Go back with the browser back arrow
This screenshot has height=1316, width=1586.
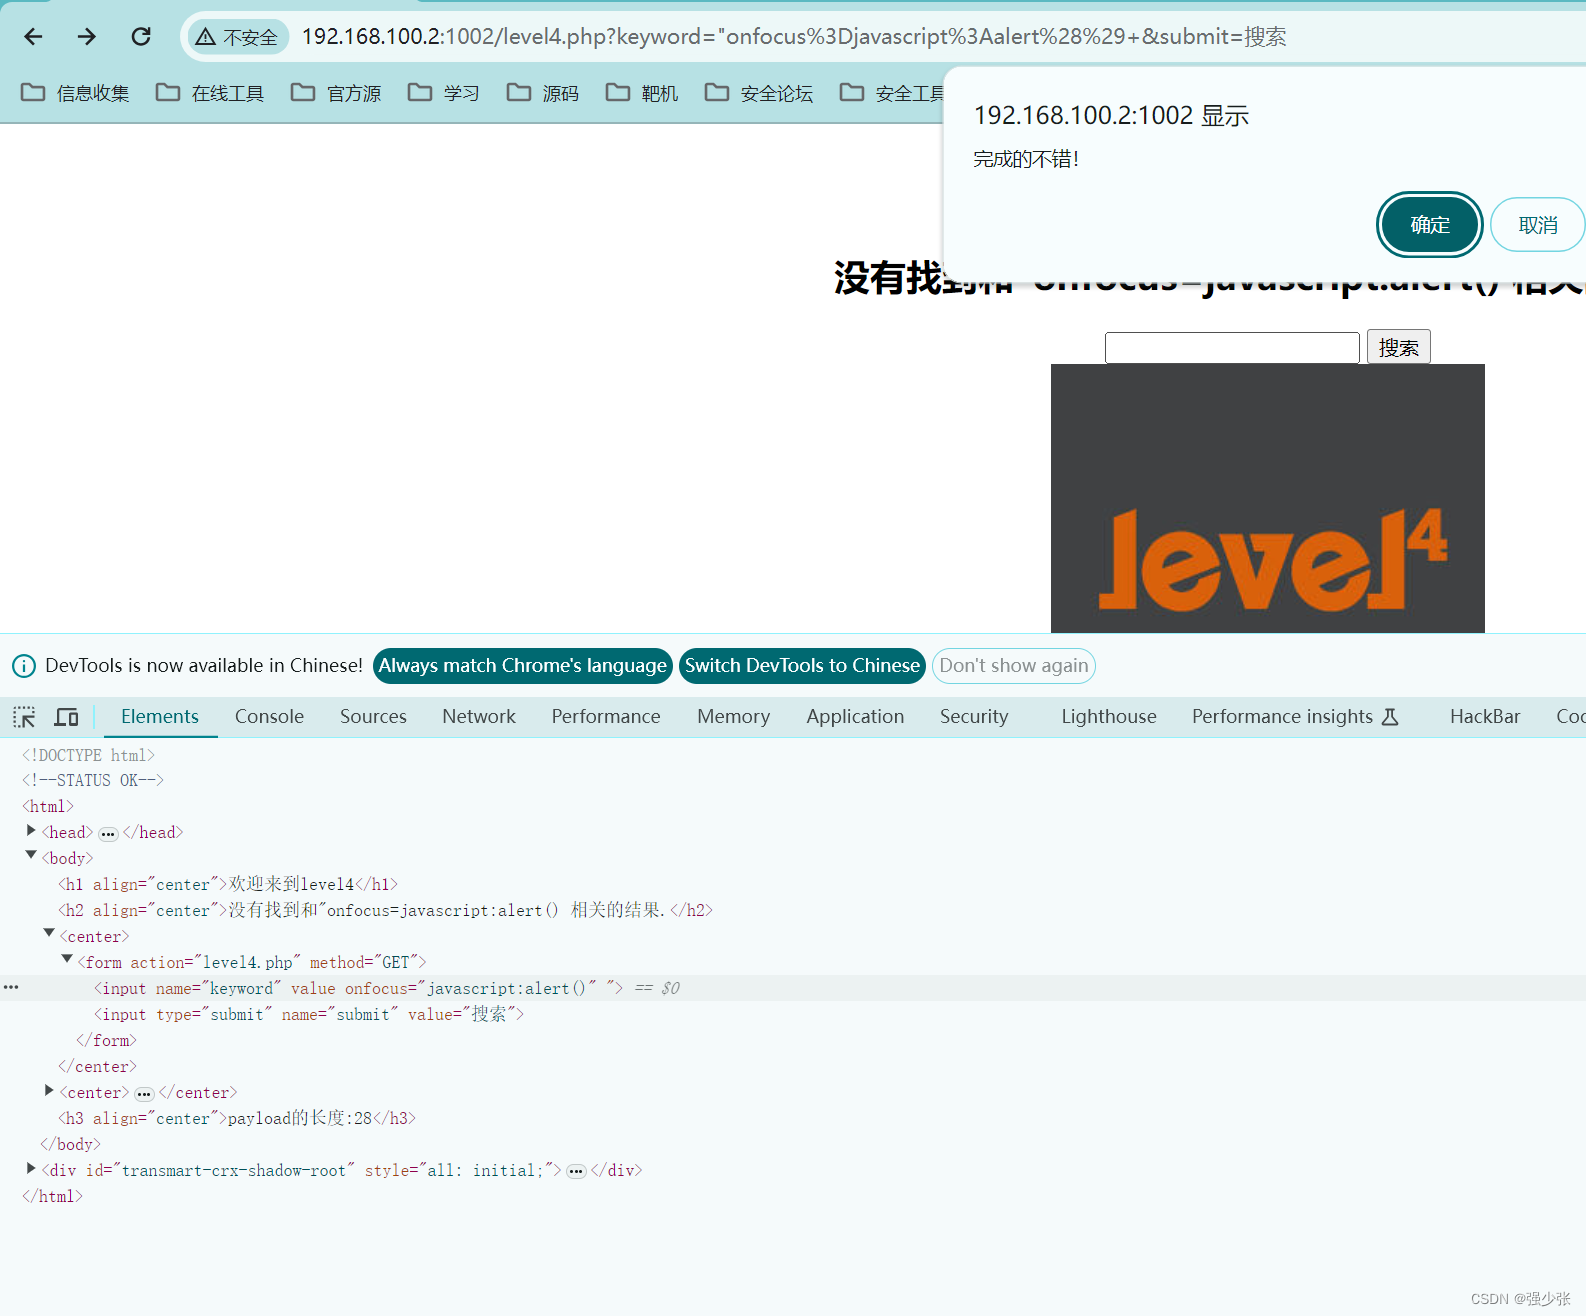[x=33, y=37]
